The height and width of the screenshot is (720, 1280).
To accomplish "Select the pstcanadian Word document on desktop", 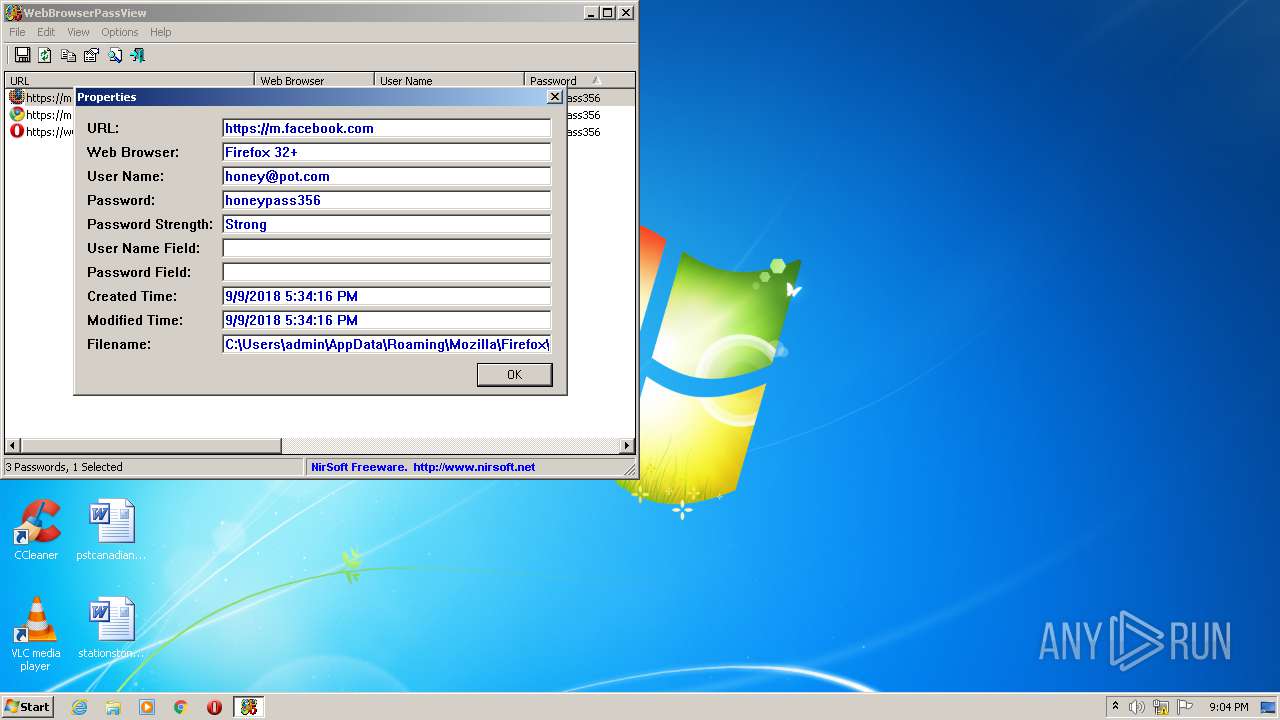I will tap(111, 530).
